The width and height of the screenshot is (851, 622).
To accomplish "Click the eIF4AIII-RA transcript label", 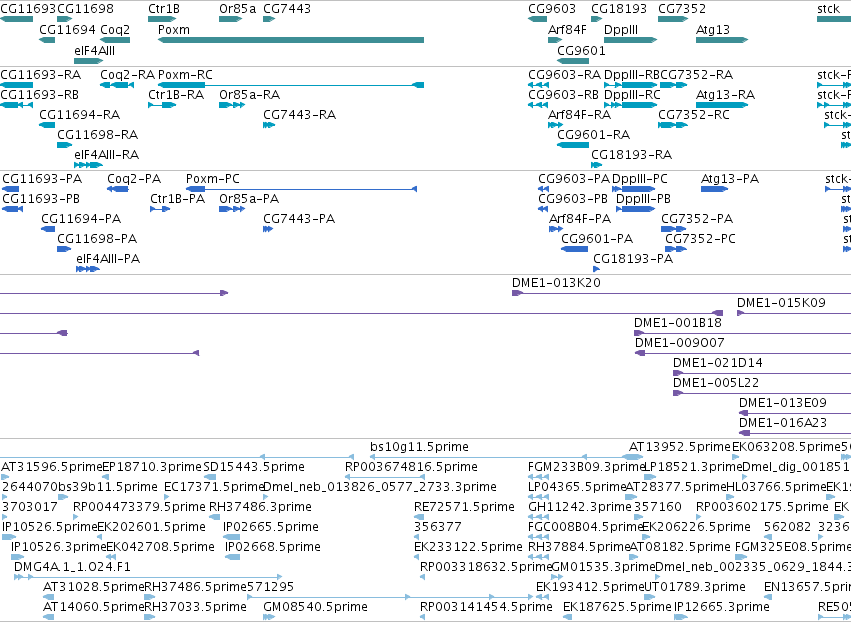I will [106, 155].
